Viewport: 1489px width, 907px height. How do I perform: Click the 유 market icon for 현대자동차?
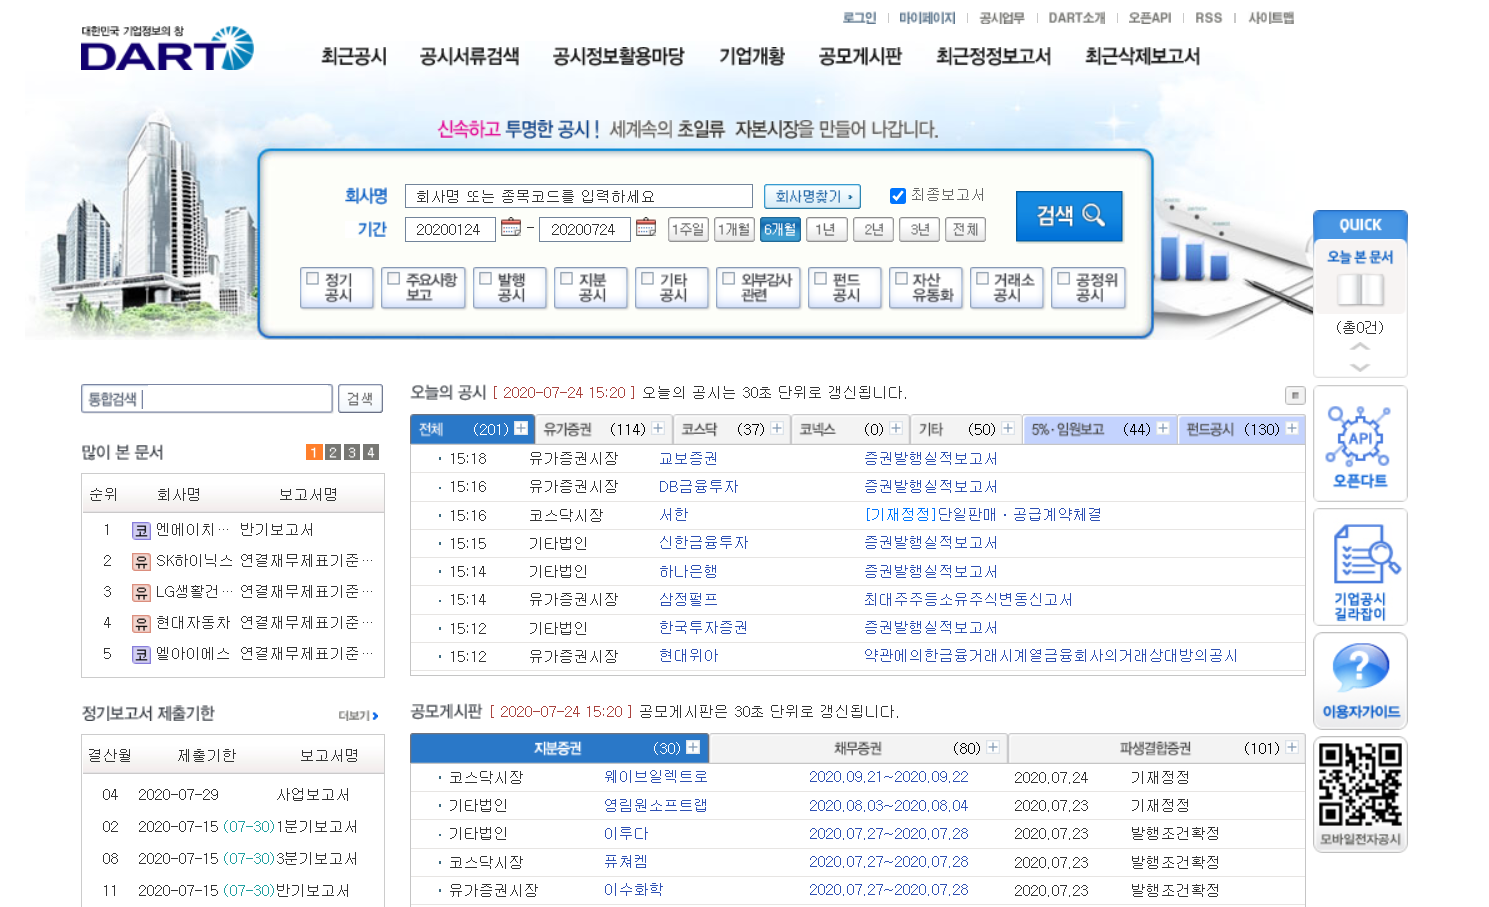click(141, 624)
